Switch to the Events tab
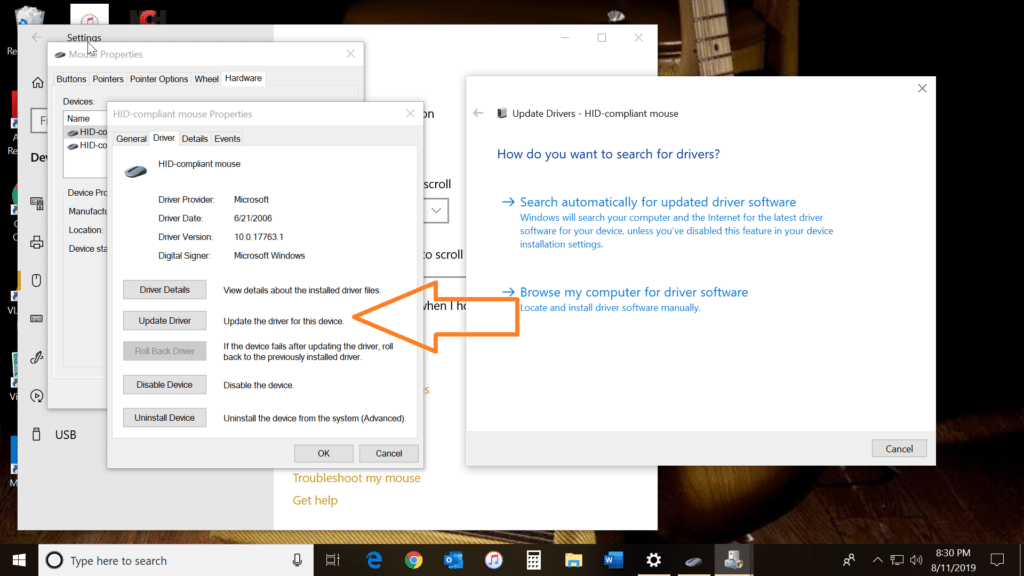Screen dimensions: 1024x576 [x=227, y=138]
